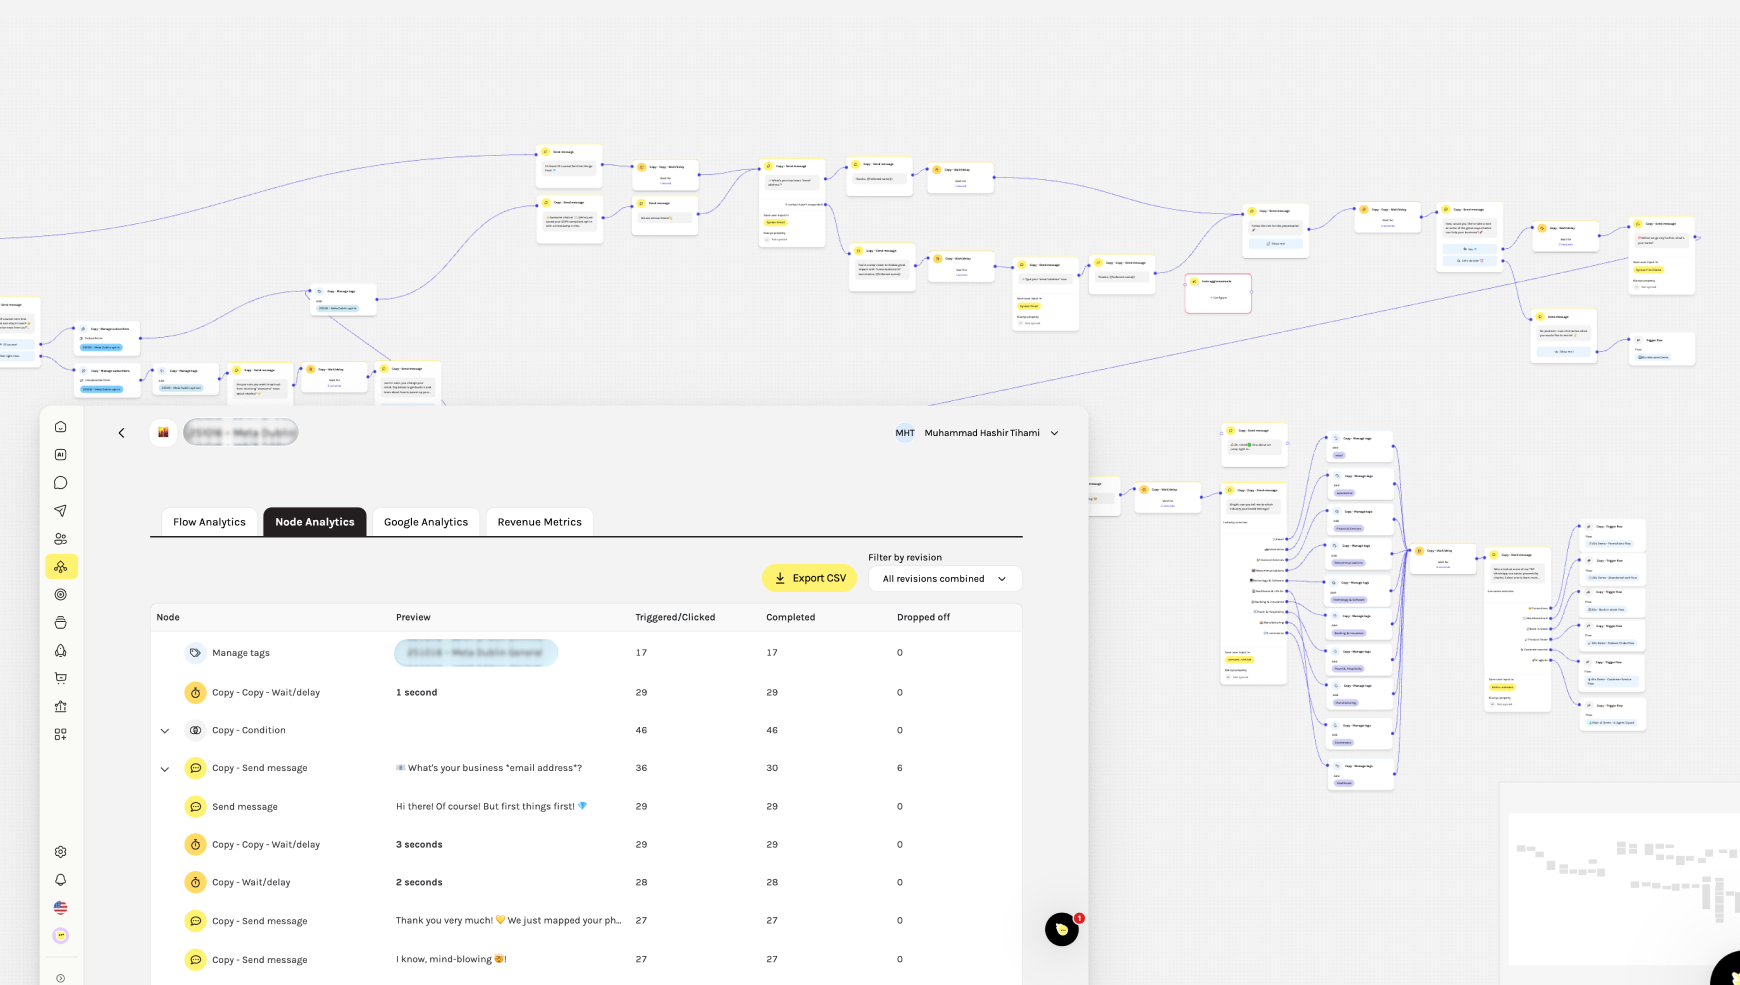Check notifications using the bell icon

(x=60, y=879)
